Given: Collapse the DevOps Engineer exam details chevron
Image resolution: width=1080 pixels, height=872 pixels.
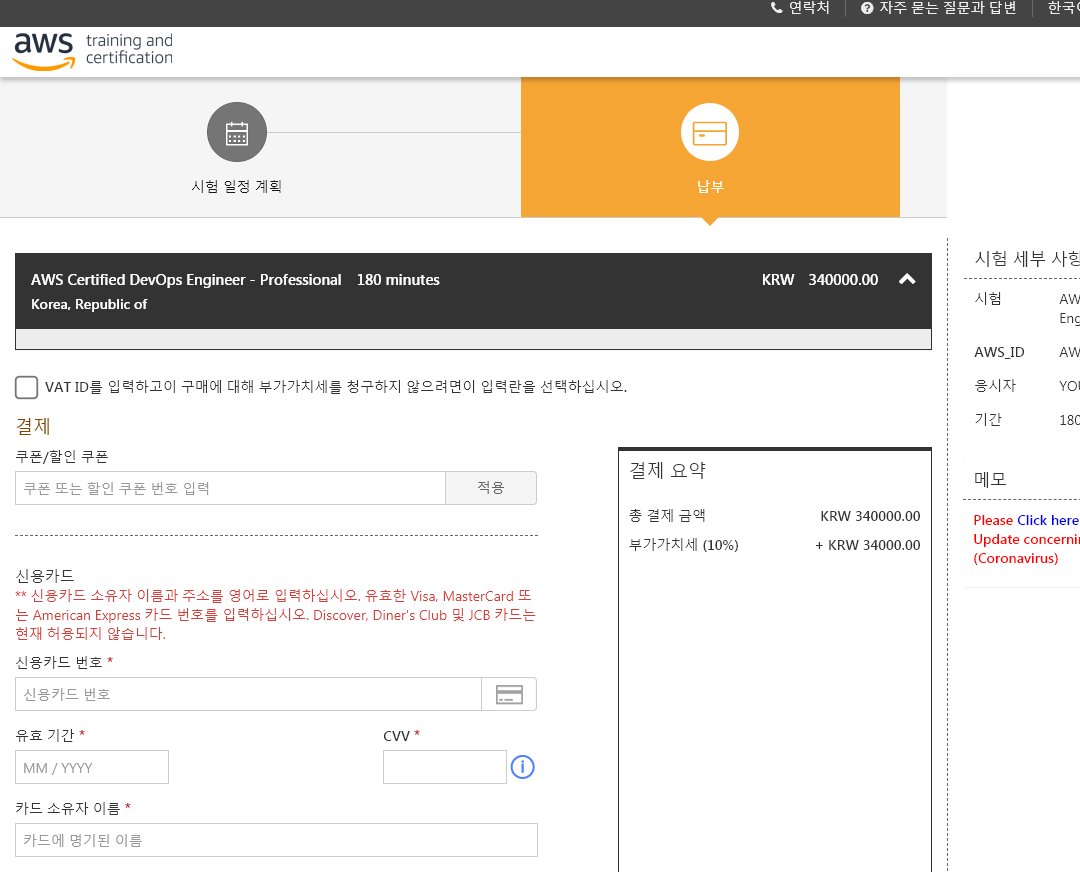Looking at the screenshot, I should (907, 279).
